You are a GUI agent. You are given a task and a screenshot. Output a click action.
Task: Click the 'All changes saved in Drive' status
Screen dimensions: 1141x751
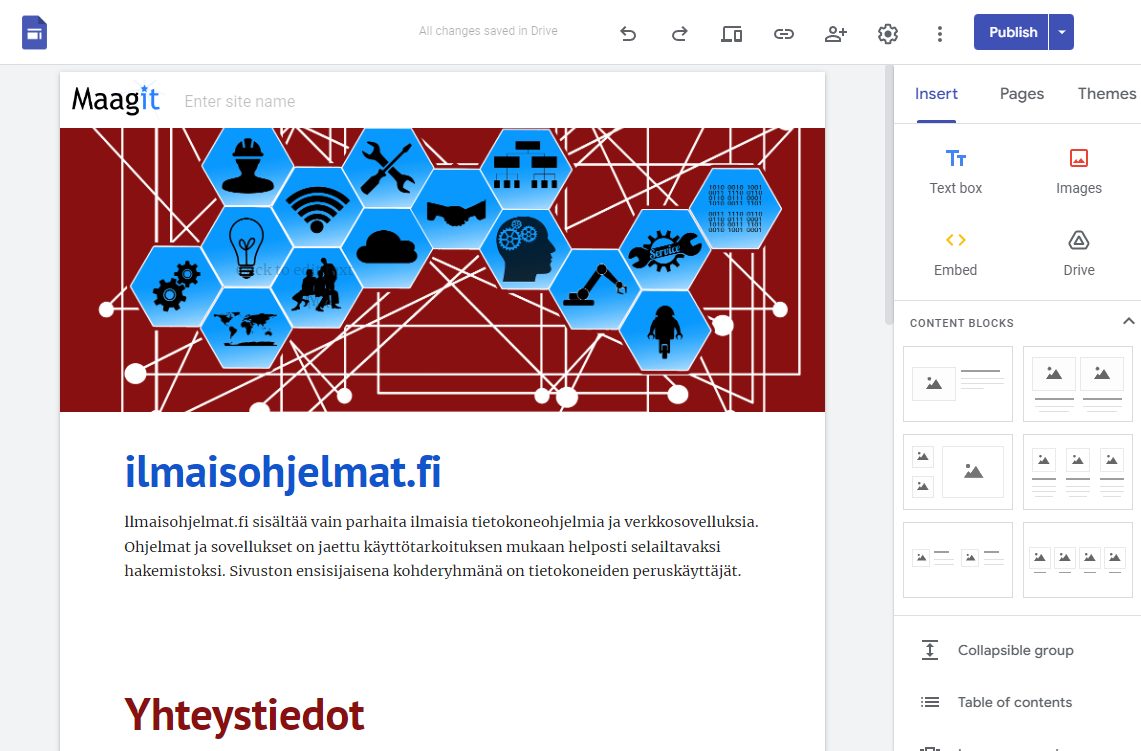[488, 31]
